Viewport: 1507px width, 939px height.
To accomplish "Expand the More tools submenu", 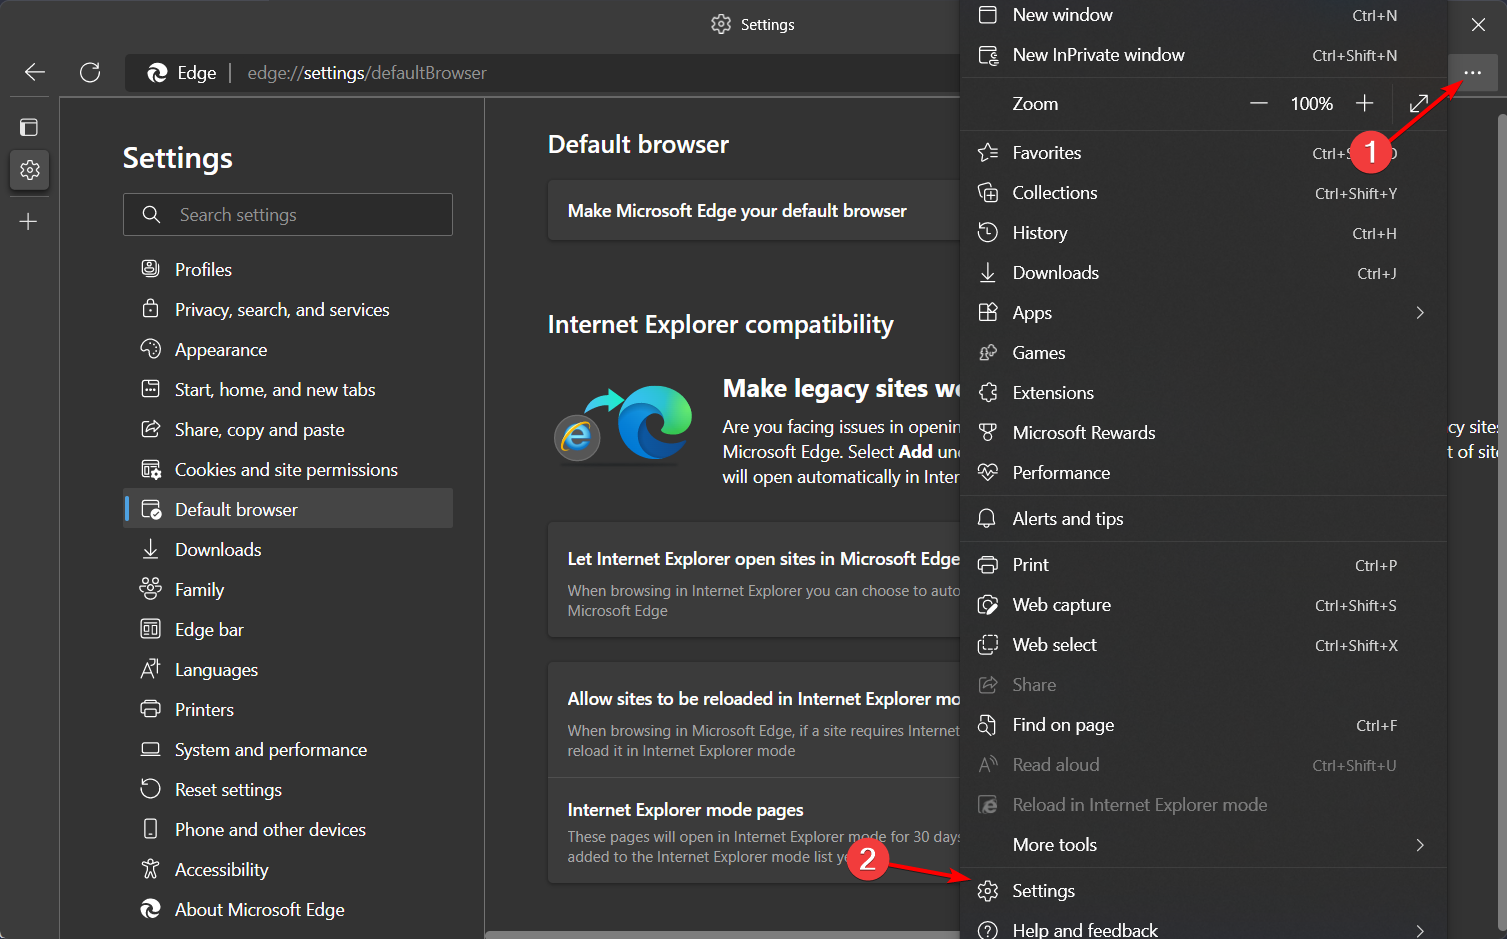I will (x=1419, y=845).
